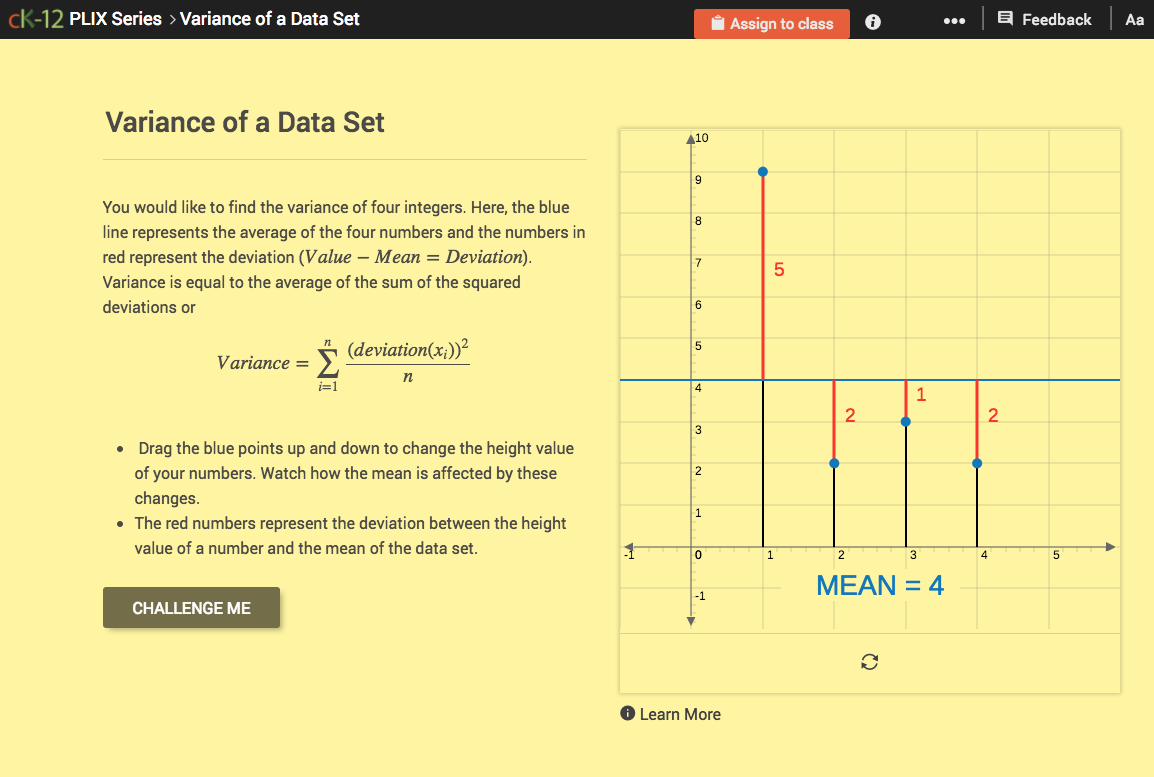Reset the graph with the refresh icon
The width and height of the screenshot is (1154, 777).
coord(869,661)
